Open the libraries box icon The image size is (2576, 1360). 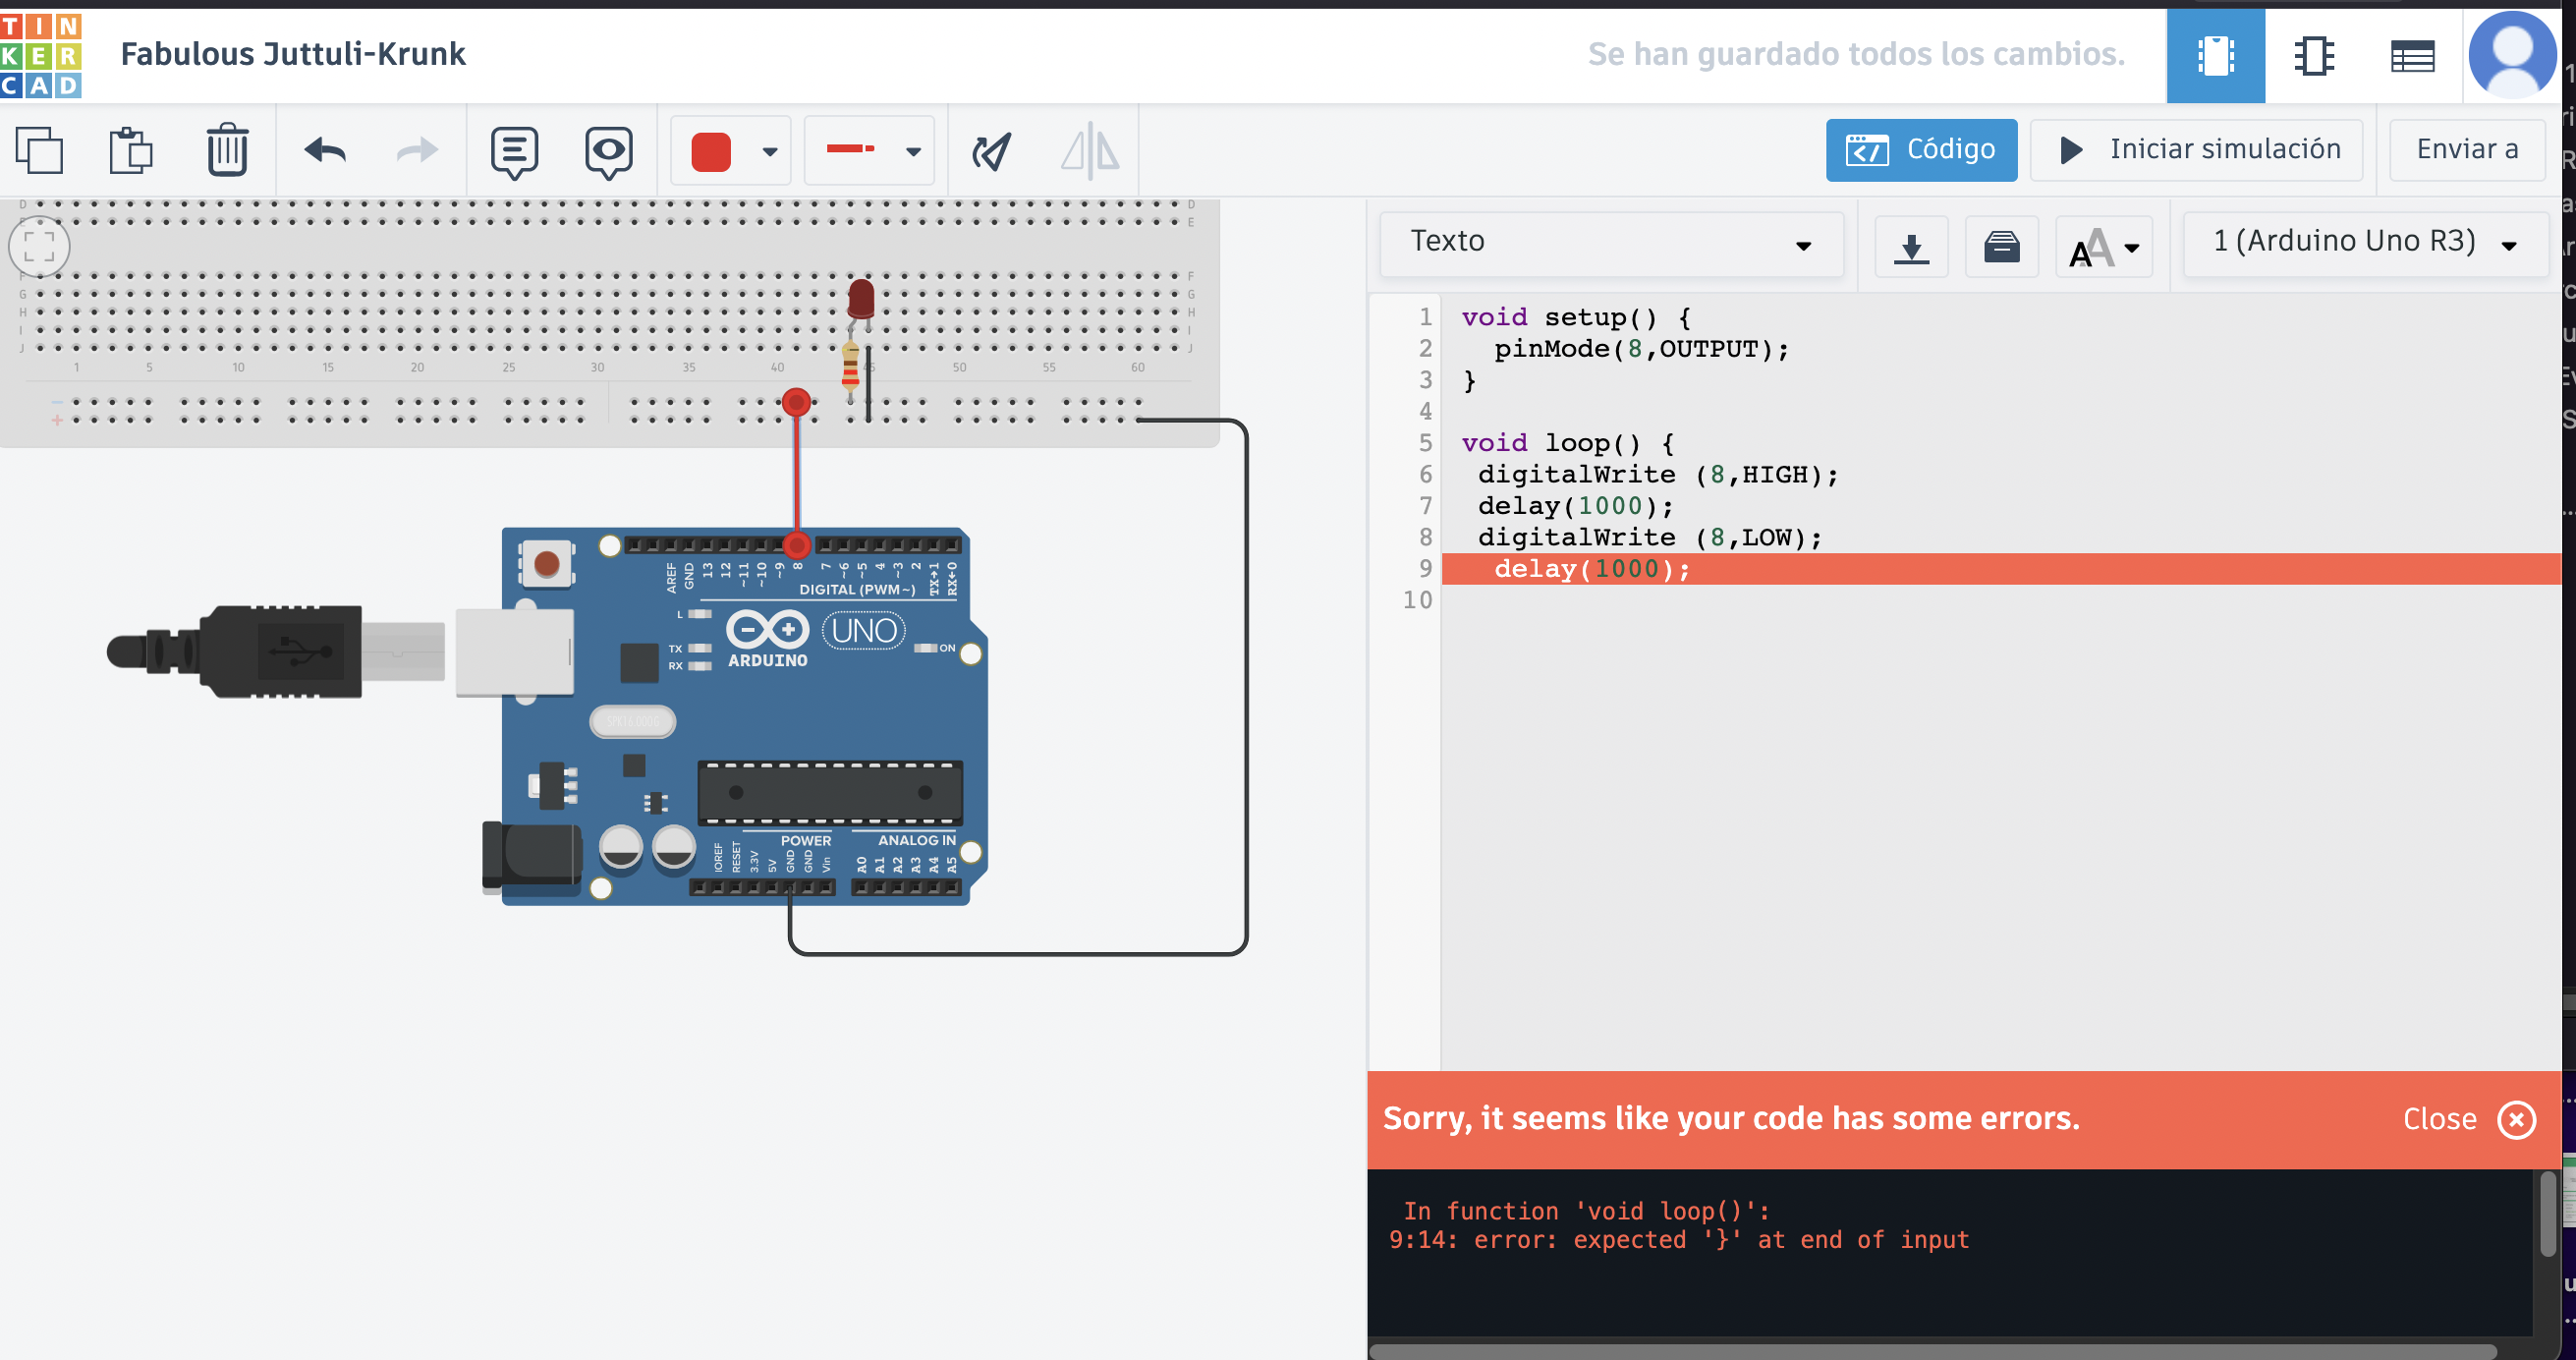[2001, 246]
